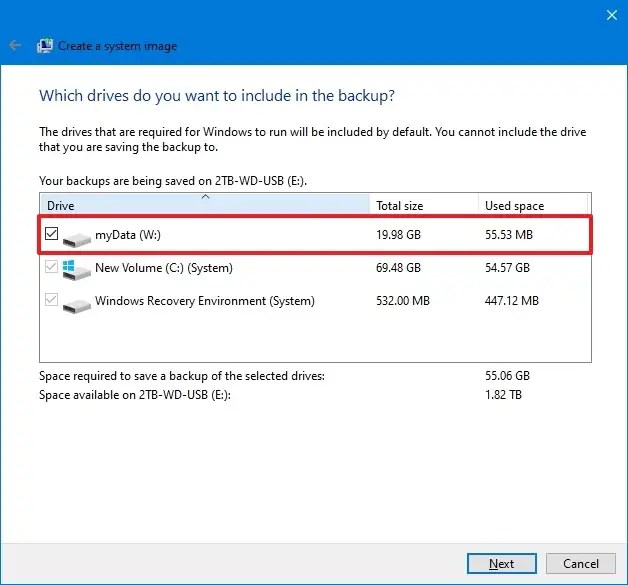Click the Next button
Viewport: 628px width, 585px height.
pyautogui.click(x=501, y=563)
